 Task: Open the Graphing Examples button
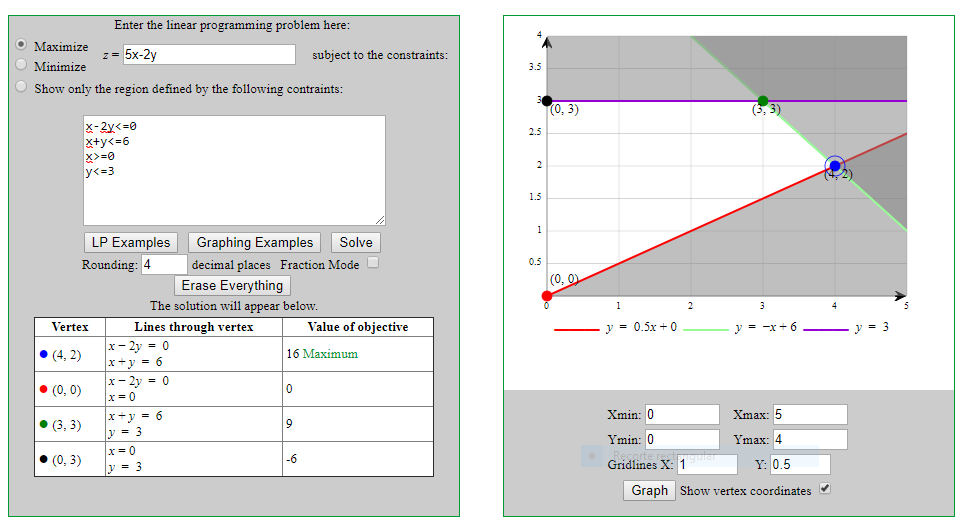click(x=254, y=242)
